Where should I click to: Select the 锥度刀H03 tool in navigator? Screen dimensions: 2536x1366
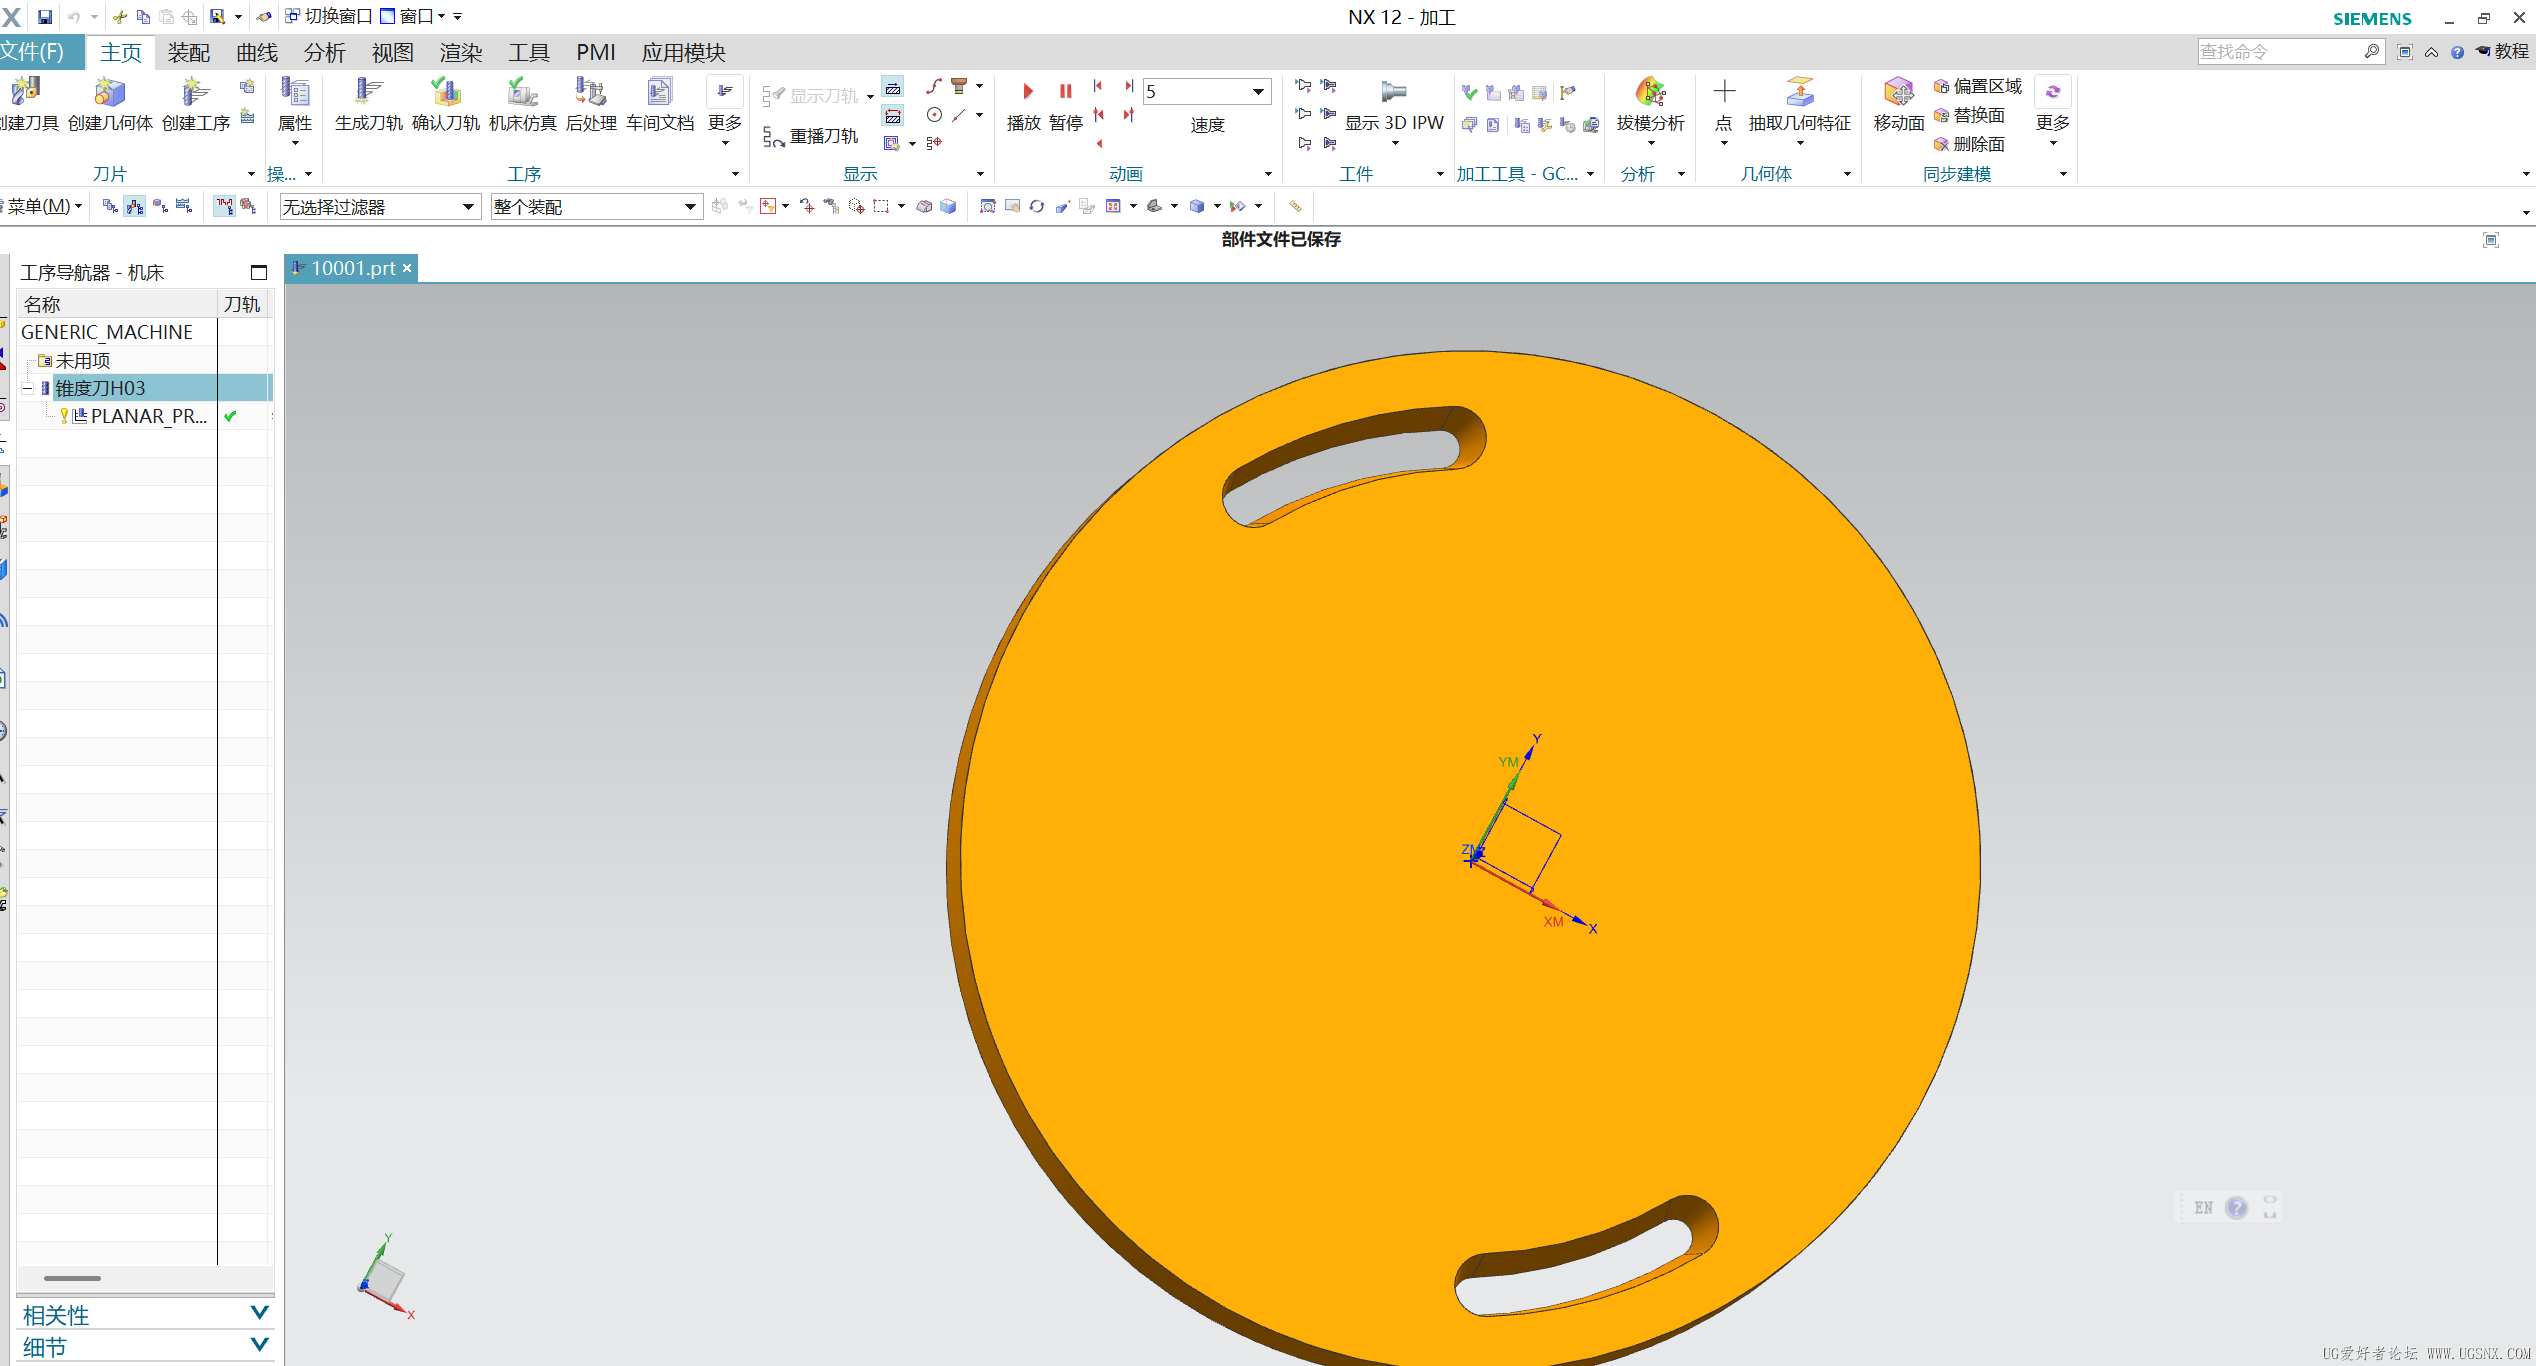click(100, 388)
